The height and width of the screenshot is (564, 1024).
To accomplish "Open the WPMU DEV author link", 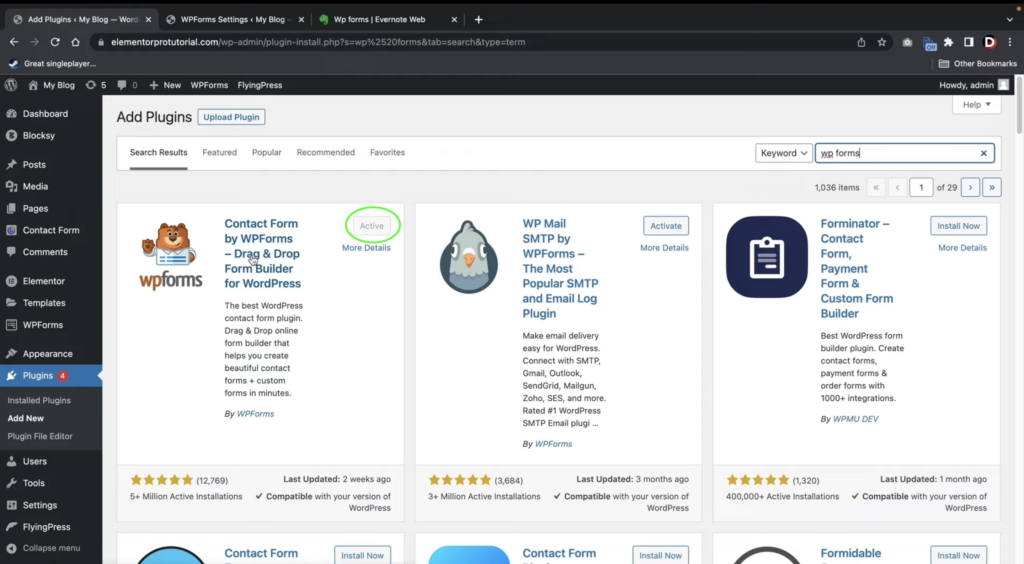I will coord(856,419).
